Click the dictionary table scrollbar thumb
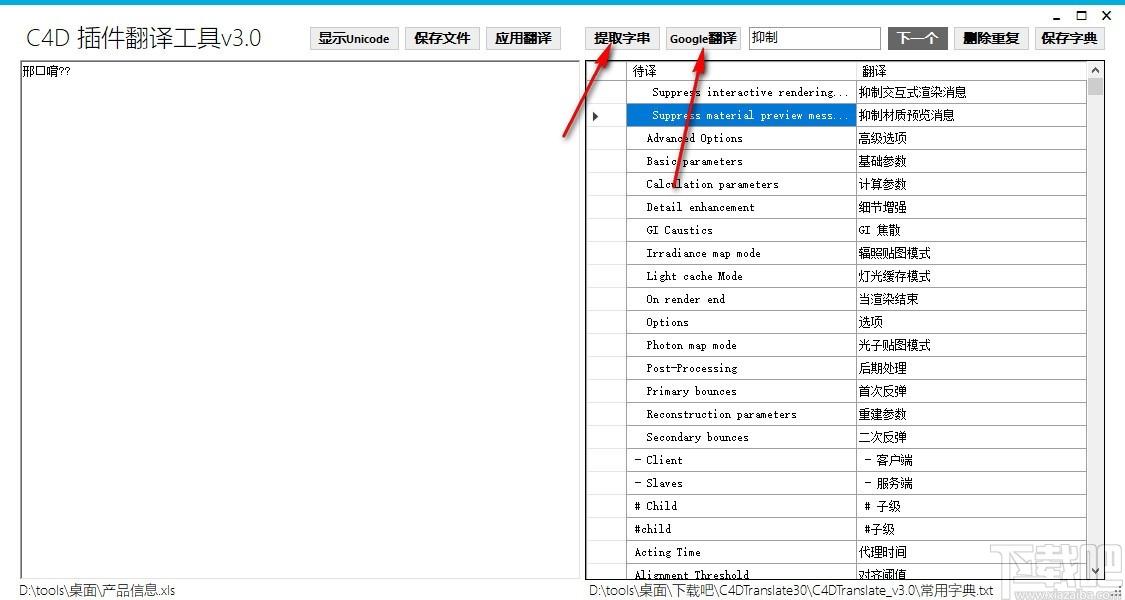Image resolution: width=1125 pixels, height=600 pixels. [1096, 87]
